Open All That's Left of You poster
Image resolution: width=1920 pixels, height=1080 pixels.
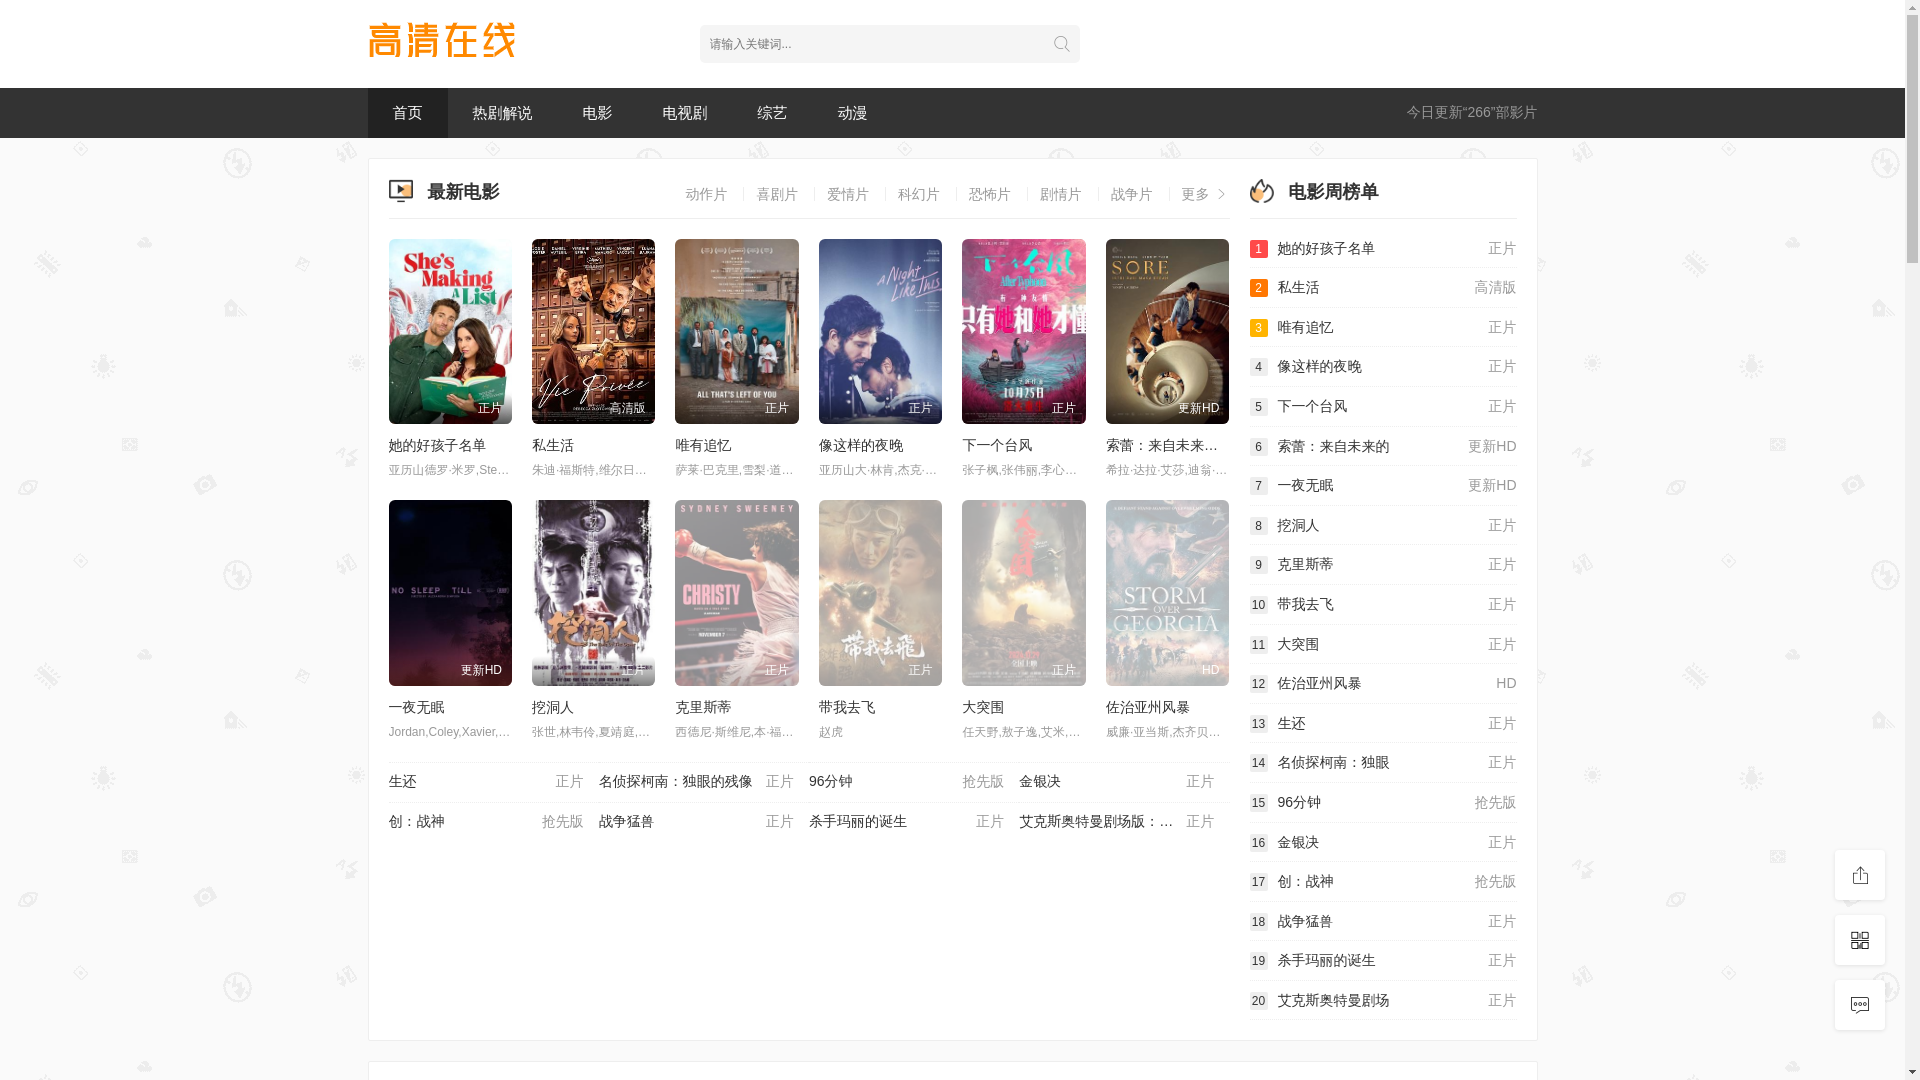(737, 331)
